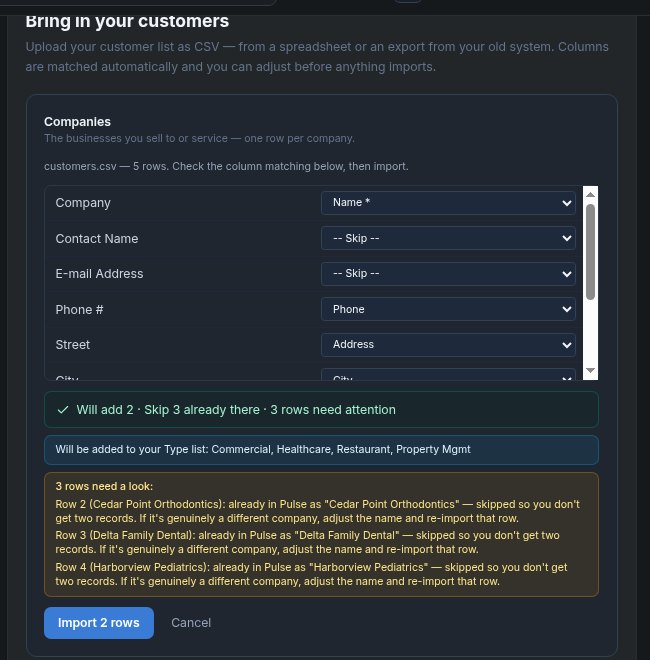Viewport: 650px width, 660px height.
Task: Click the 'Company' column label
Action: 83,203
